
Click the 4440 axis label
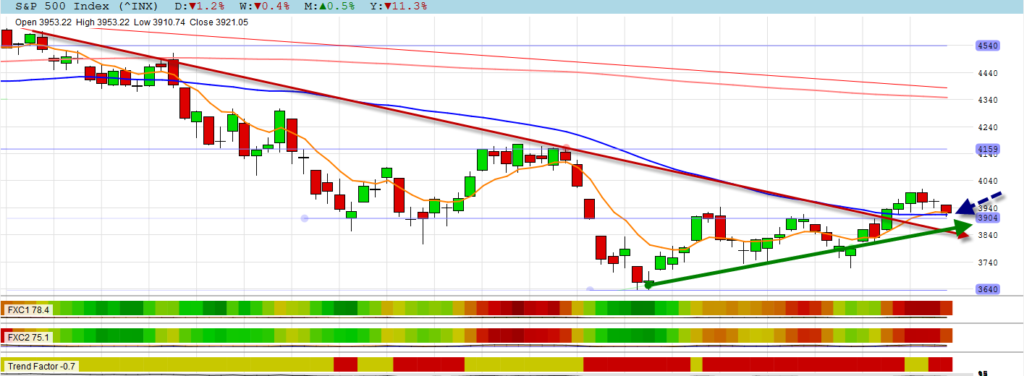coord(987,73)
